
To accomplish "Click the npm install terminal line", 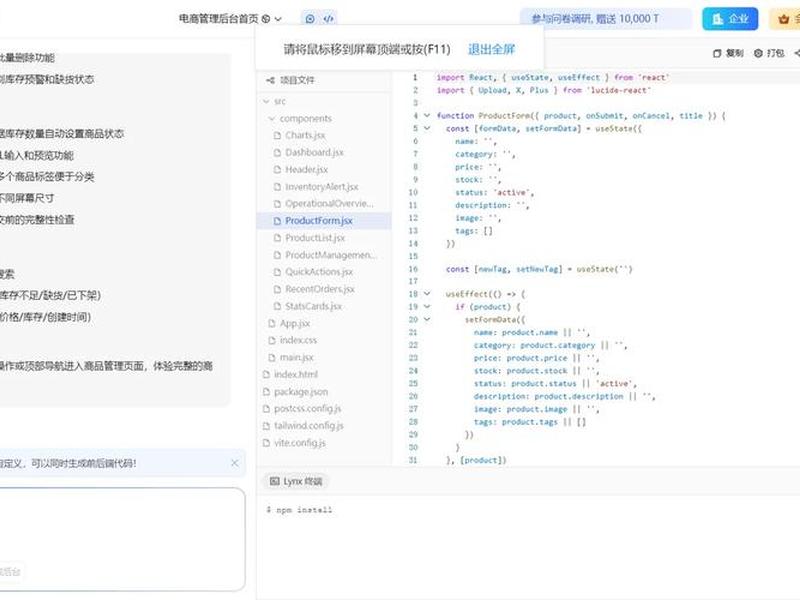I will click(x=299, y=510).
